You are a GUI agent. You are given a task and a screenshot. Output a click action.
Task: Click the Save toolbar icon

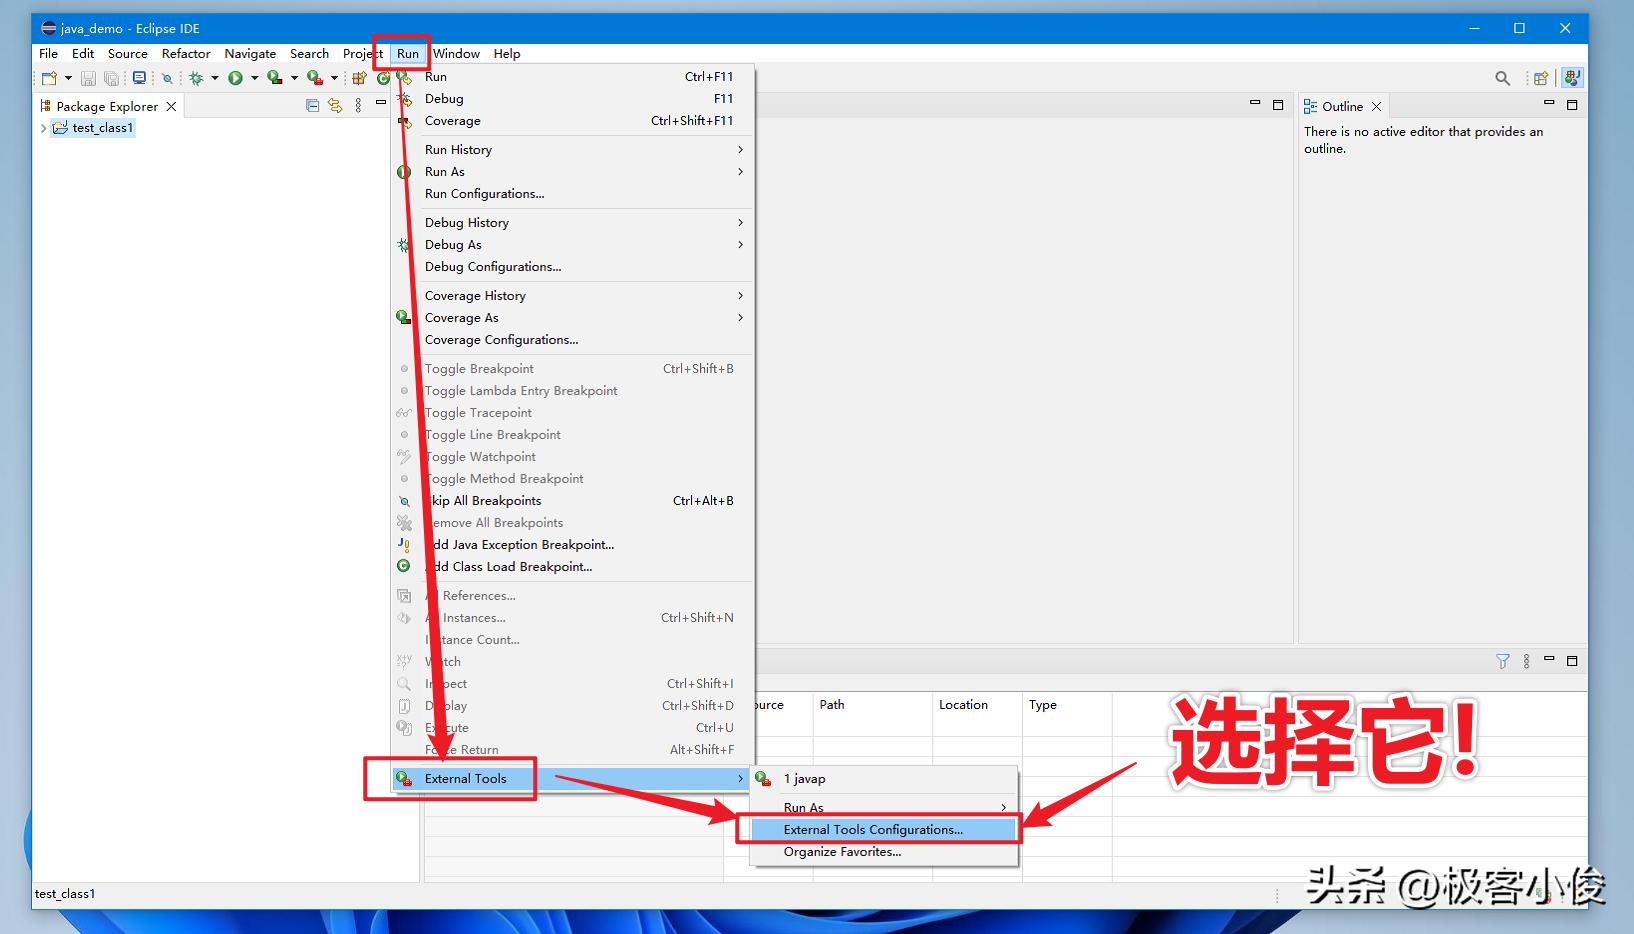pos(88,78)
